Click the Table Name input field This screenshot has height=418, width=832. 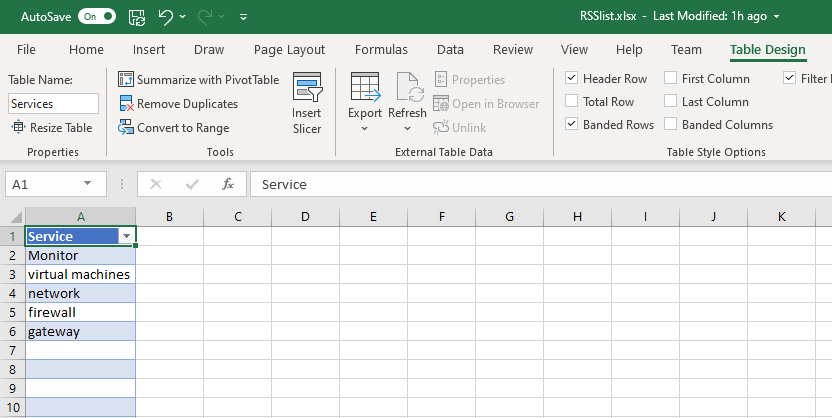(54, 103)
